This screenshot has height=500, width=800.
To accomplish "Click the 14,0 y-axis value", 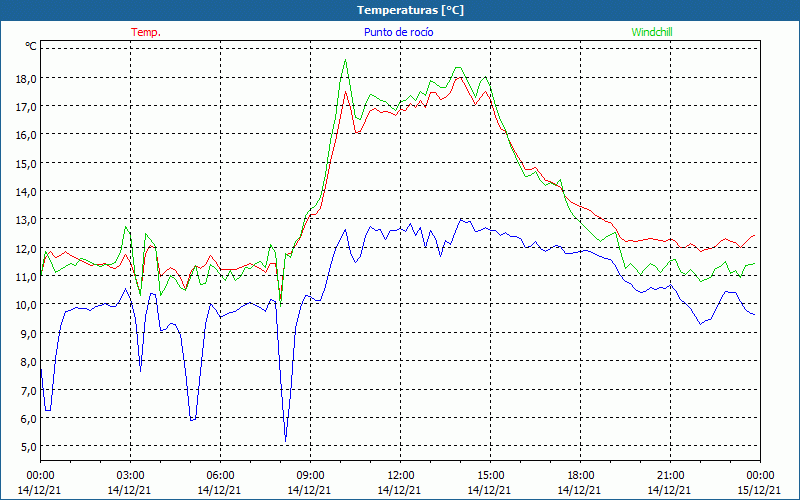I will [x=28, y=191].
